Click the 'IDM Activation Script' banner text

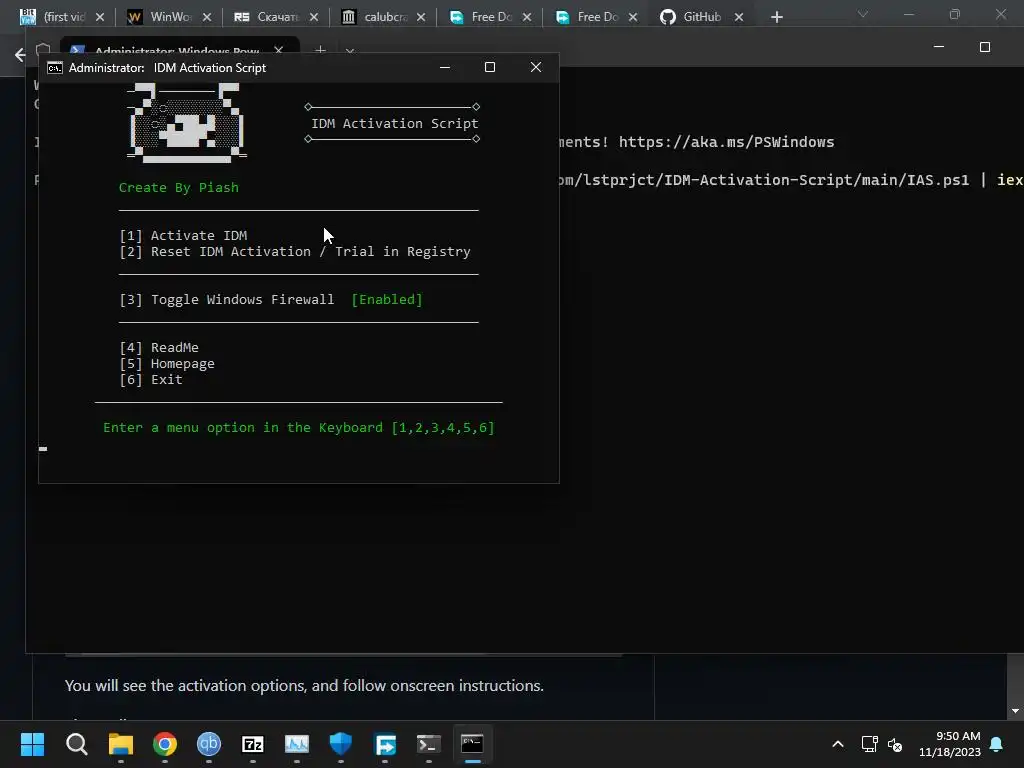click(394, 123)
